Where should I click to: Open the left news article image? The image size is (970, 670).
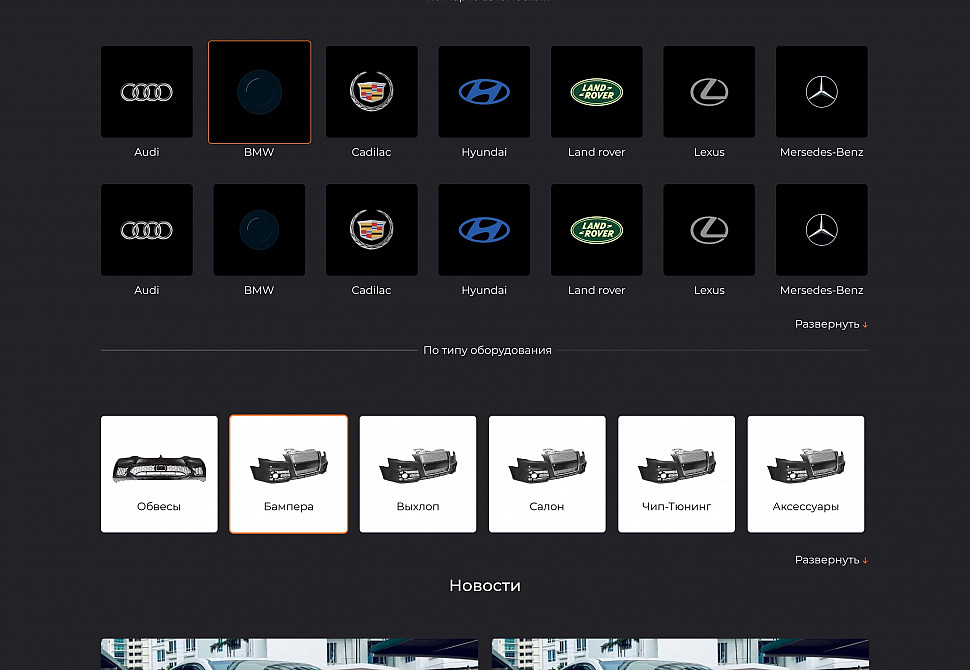pyautogui.click(x=289, y=654)
